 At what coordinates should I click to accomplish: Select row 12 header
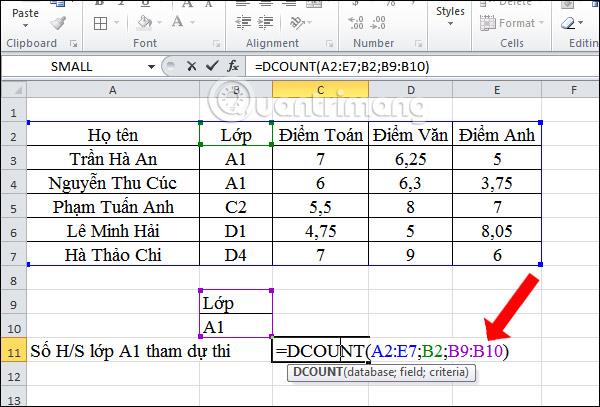[14, 376]
